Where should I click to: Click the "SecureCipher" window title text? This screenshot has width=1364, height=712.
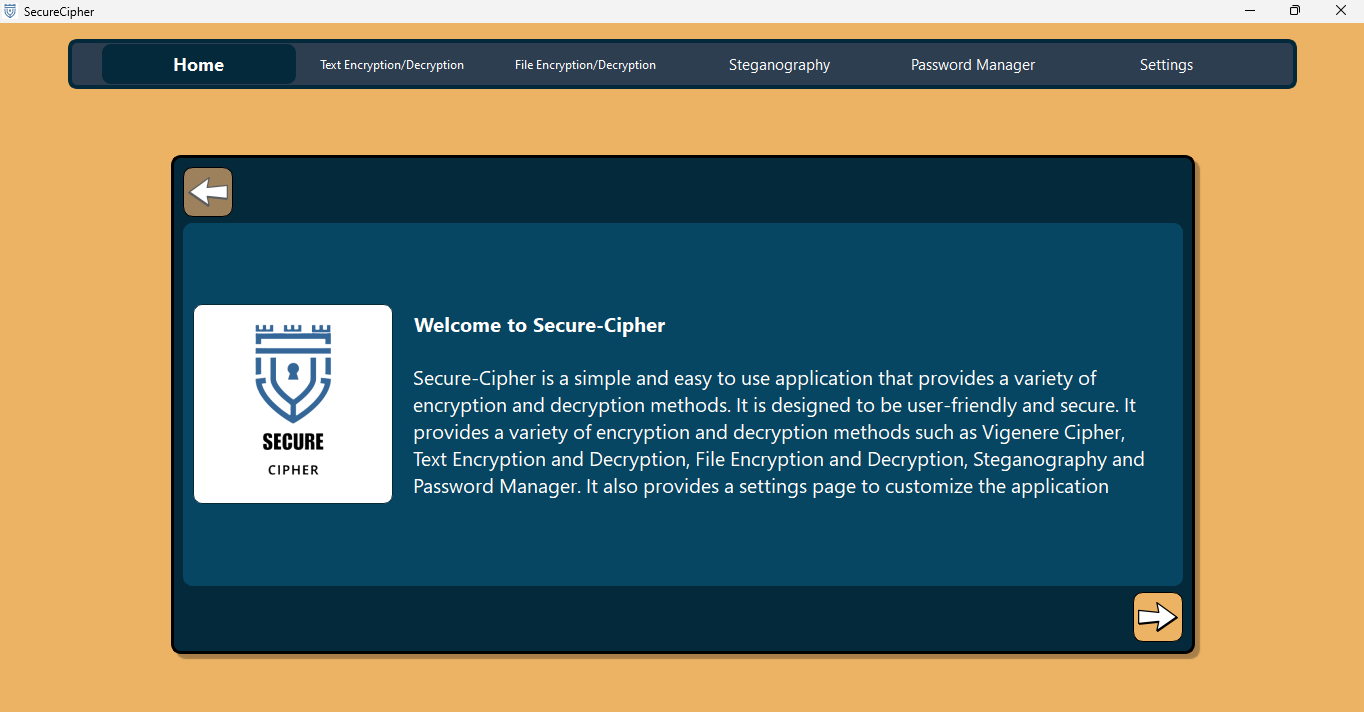point(59,12)
